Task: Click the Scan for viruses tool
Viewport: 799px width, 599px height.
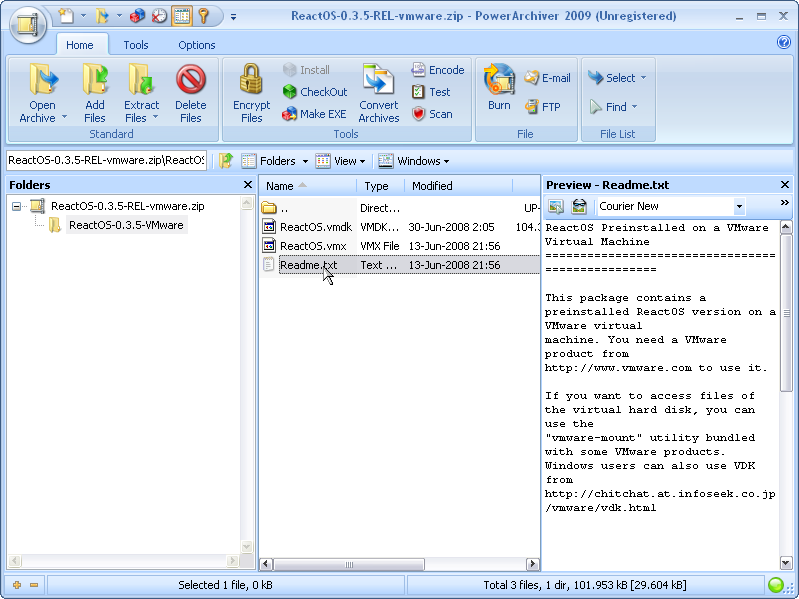Action: tap(432, 114)
